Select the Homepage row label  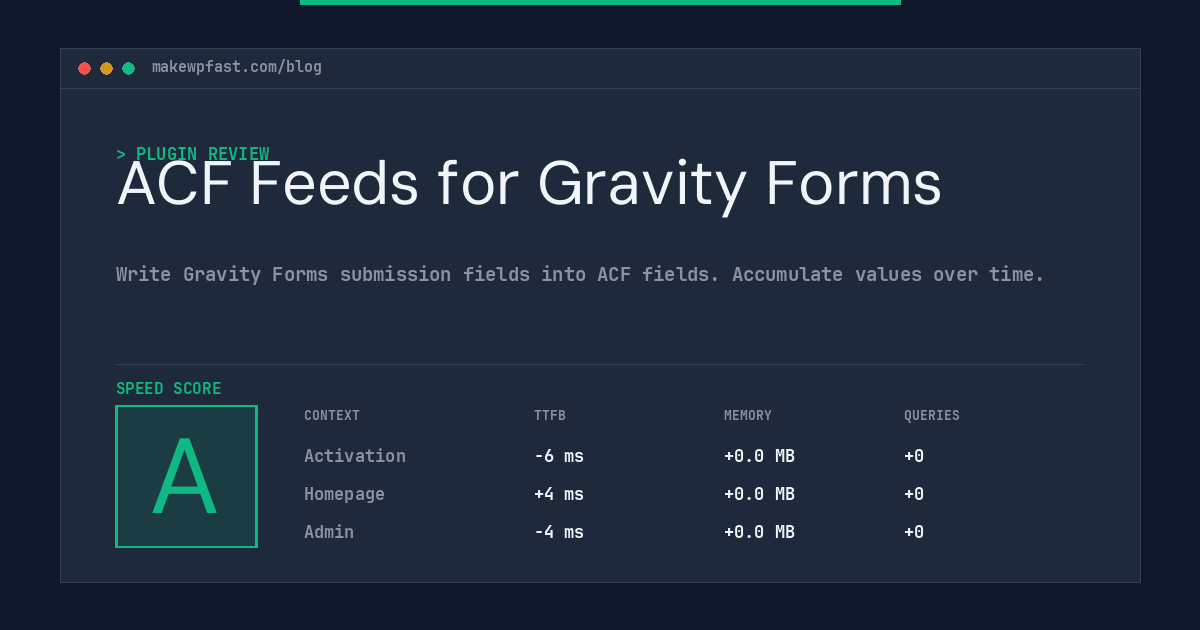pyautogui.click(x=344, y=494)
